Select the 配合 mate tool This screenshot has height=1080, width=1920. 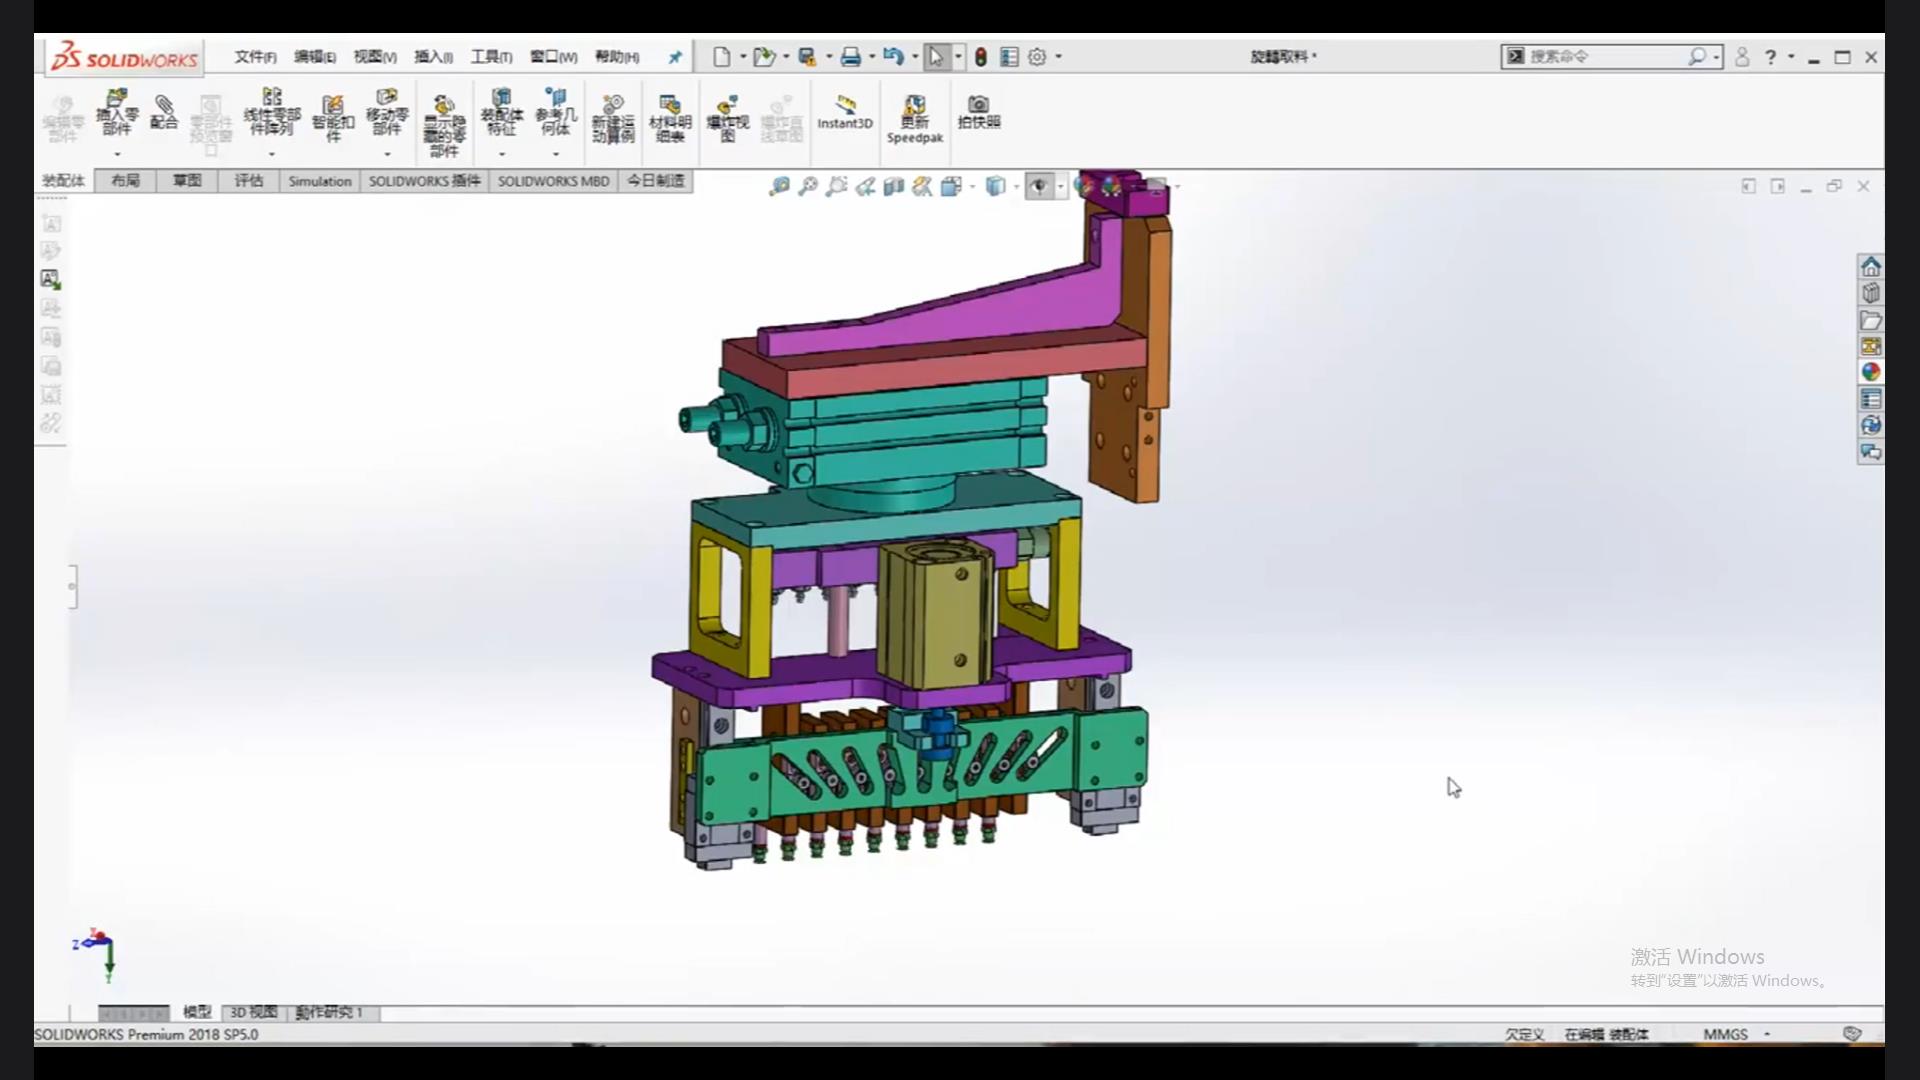pos(164,112)
